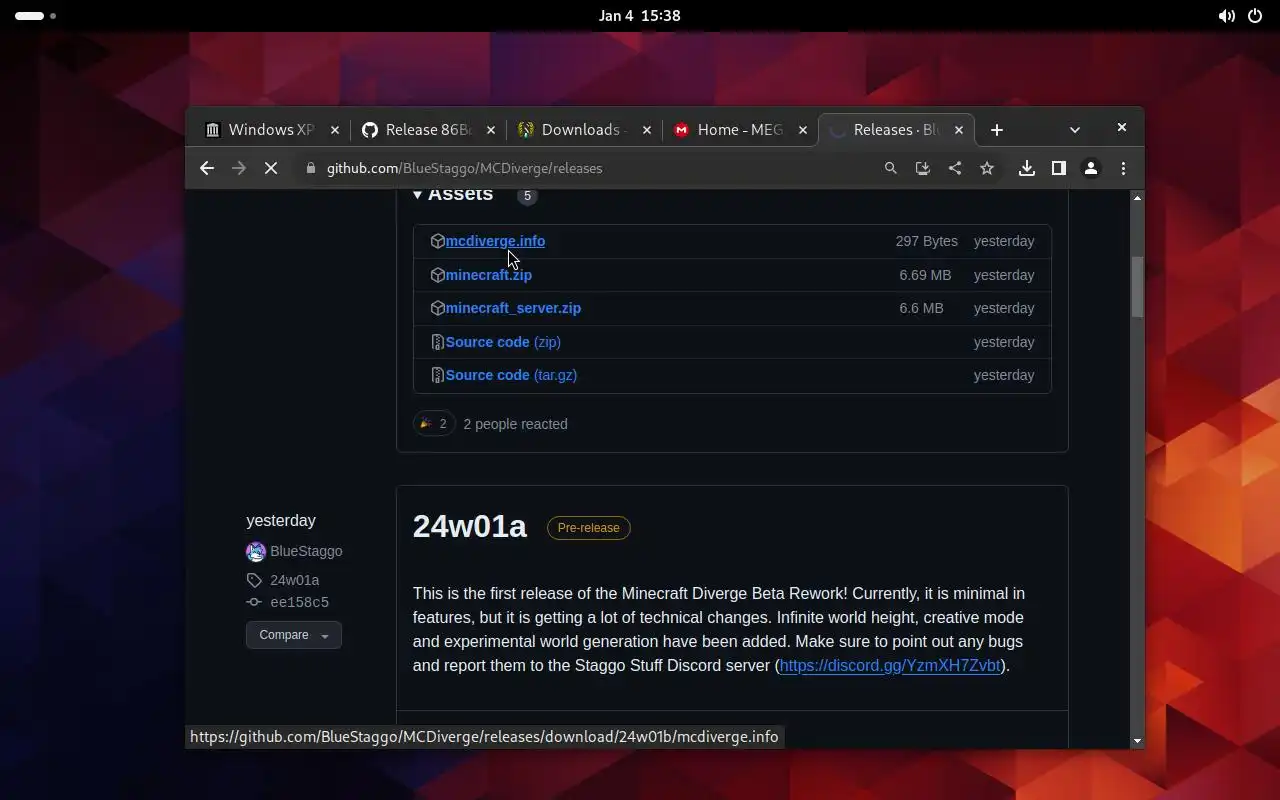
Task: Click the '297 Bytes' size text
Action: (x=927, y=241)
